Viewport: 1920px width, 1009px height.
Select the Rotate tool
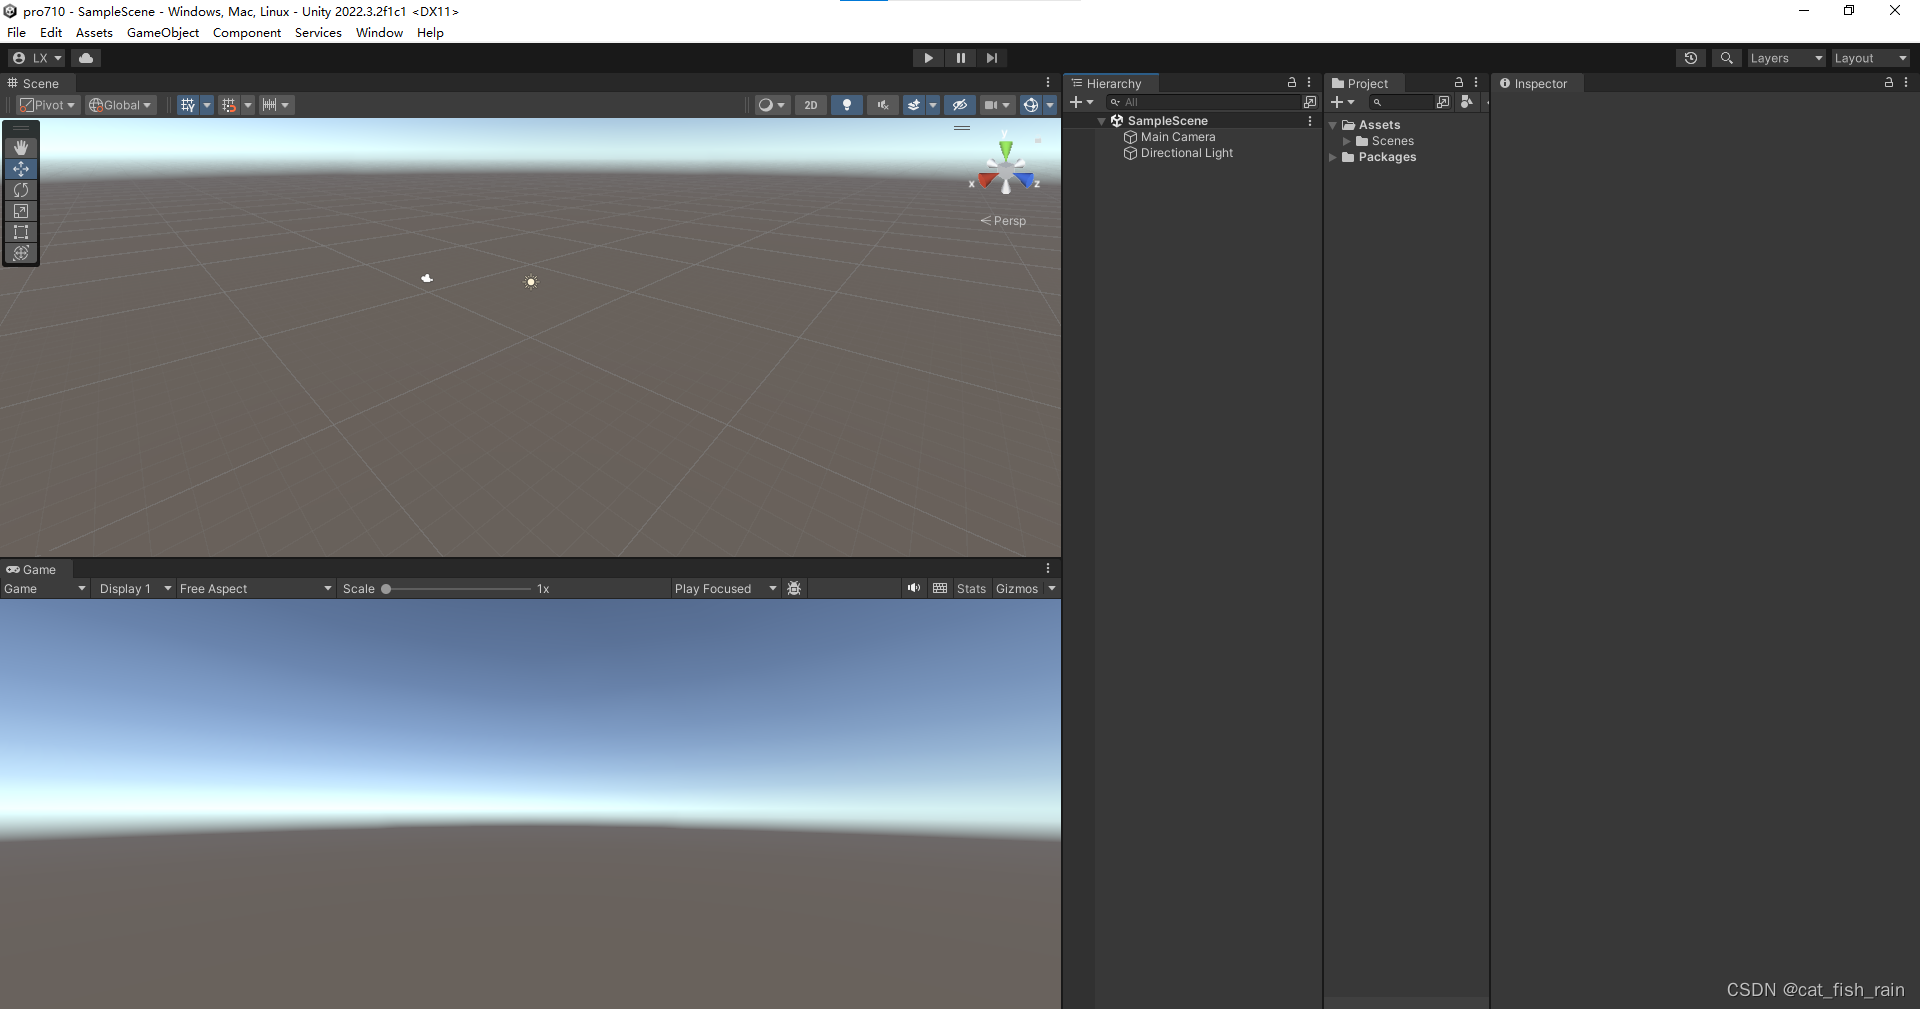click(20, 190)
